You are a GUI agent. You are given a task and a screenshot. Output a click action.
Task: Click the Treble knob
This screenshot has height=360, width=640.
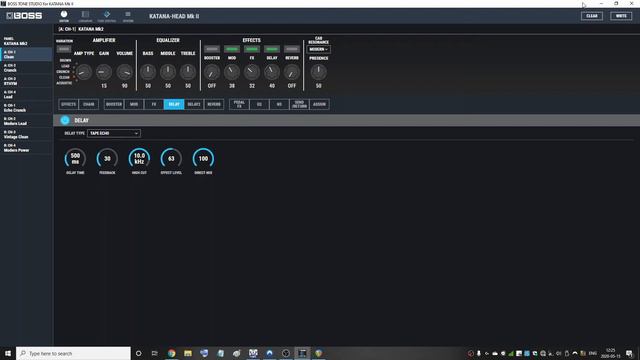point(188,72)
